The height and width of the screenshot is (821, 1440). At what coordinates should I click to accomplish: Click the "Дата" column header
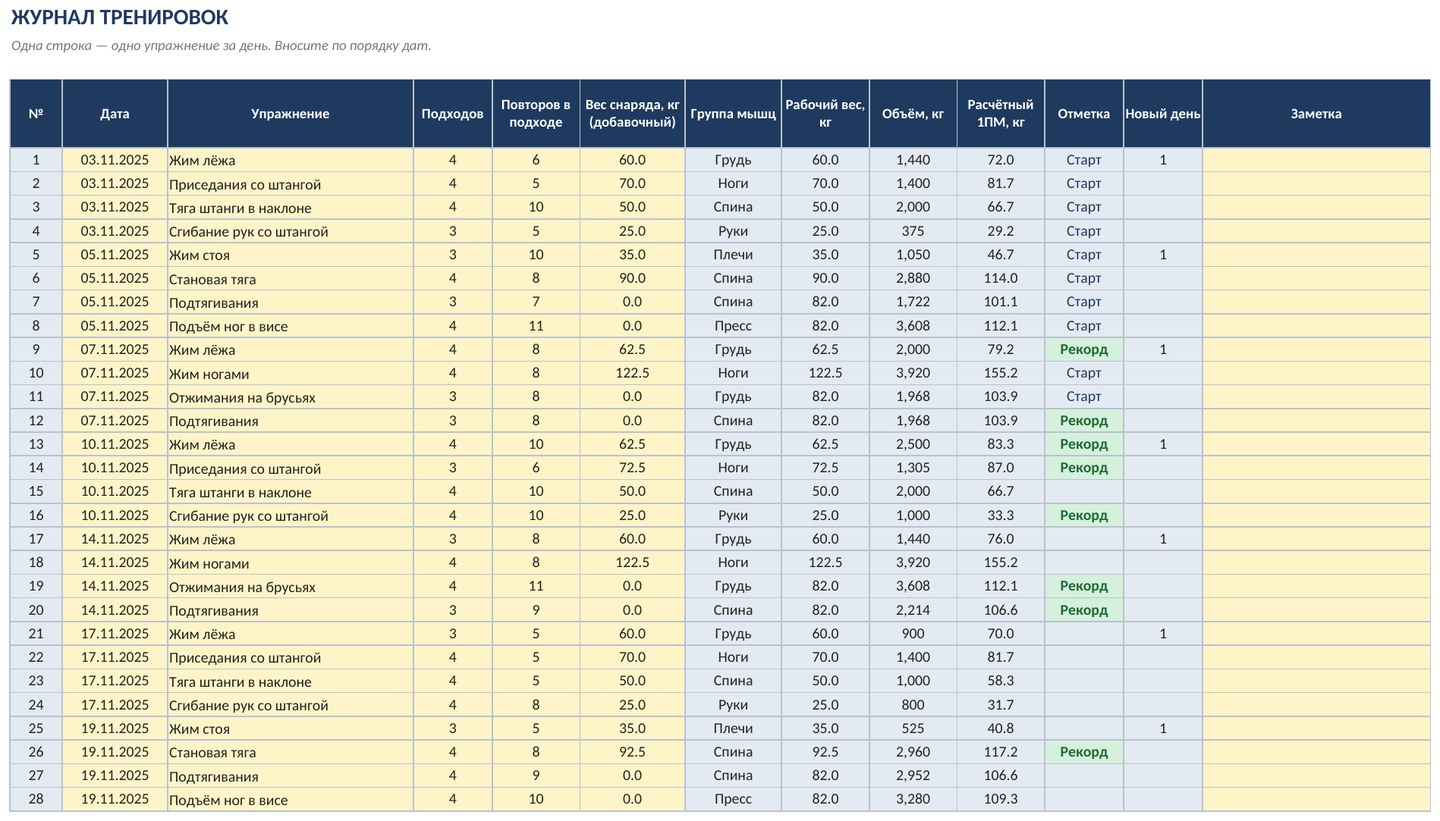115,114
